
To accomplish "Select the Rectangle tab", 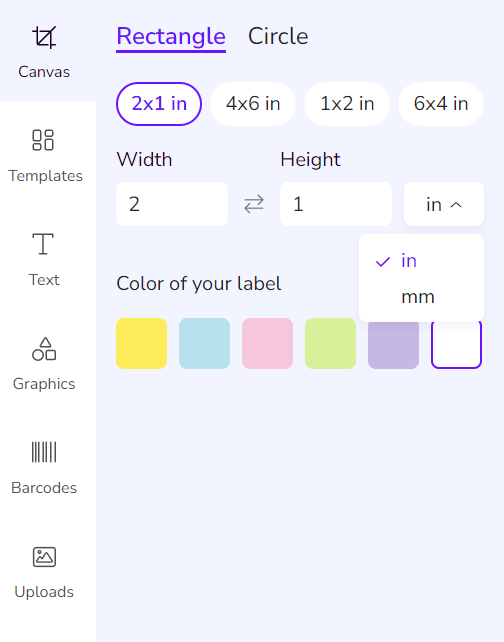I will (x=171, y=38).
